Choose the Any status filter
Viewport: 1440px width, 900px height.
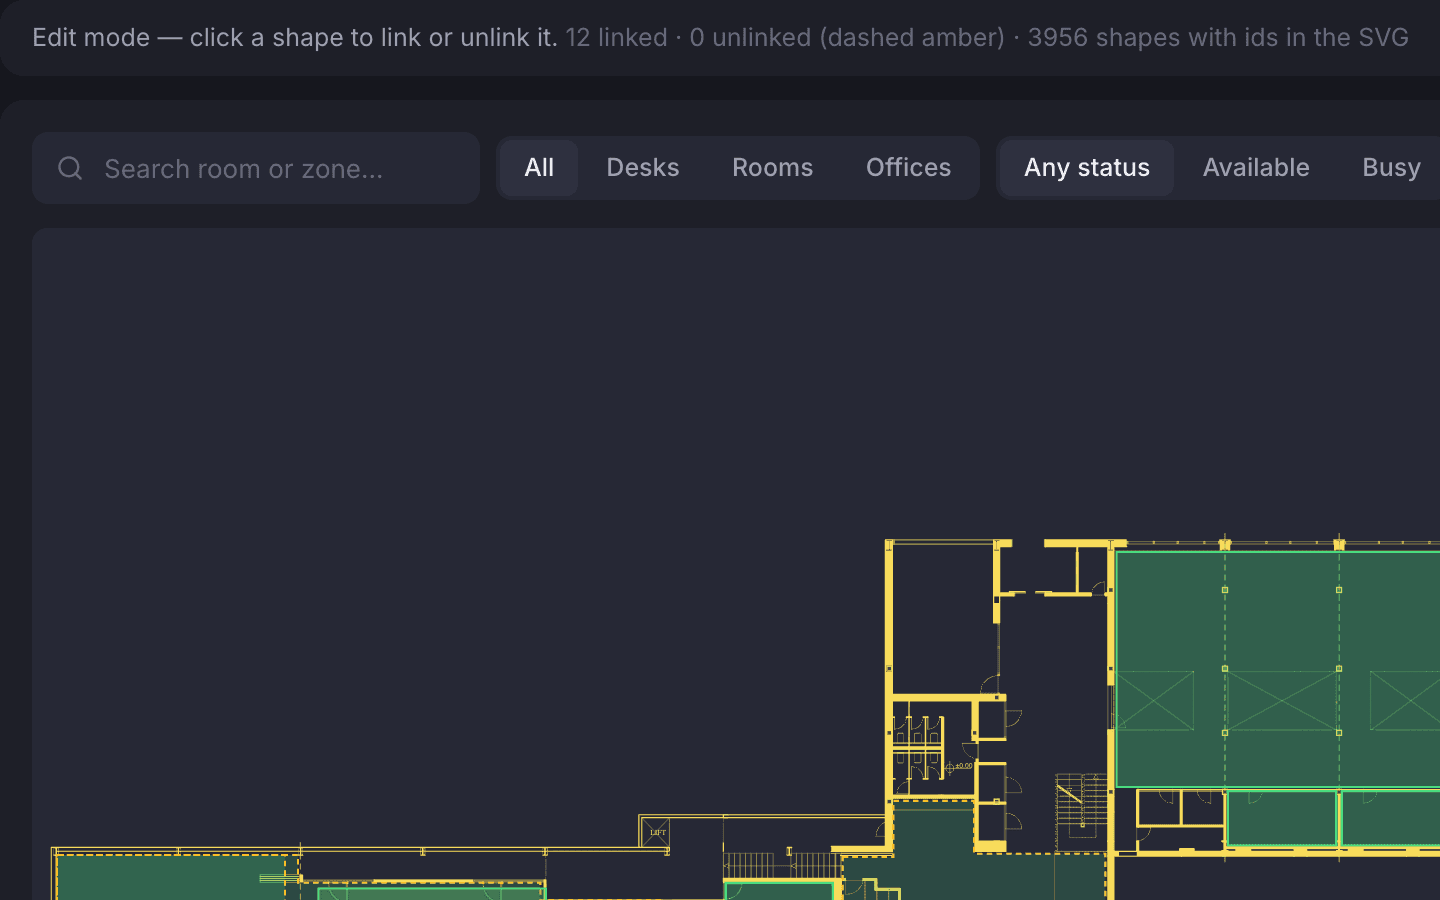click(1087, 168)
